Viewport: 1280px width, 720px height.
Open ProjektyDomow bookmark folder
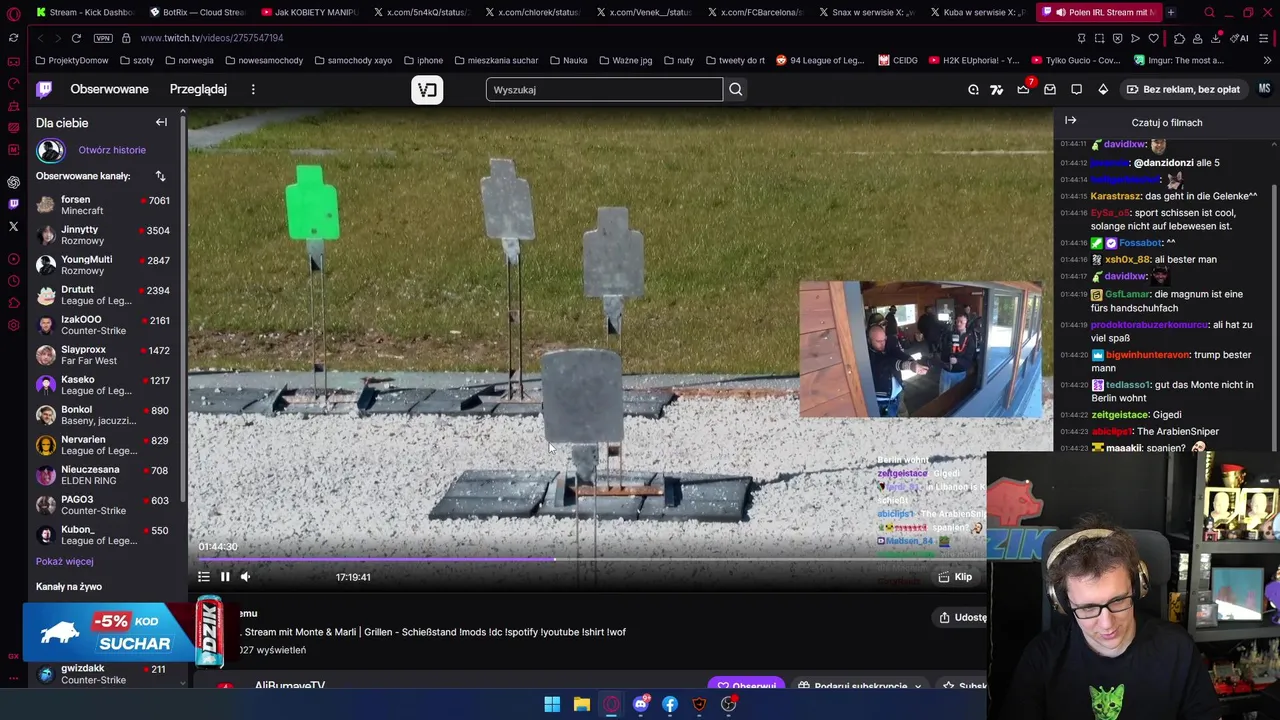coord(72,60)
